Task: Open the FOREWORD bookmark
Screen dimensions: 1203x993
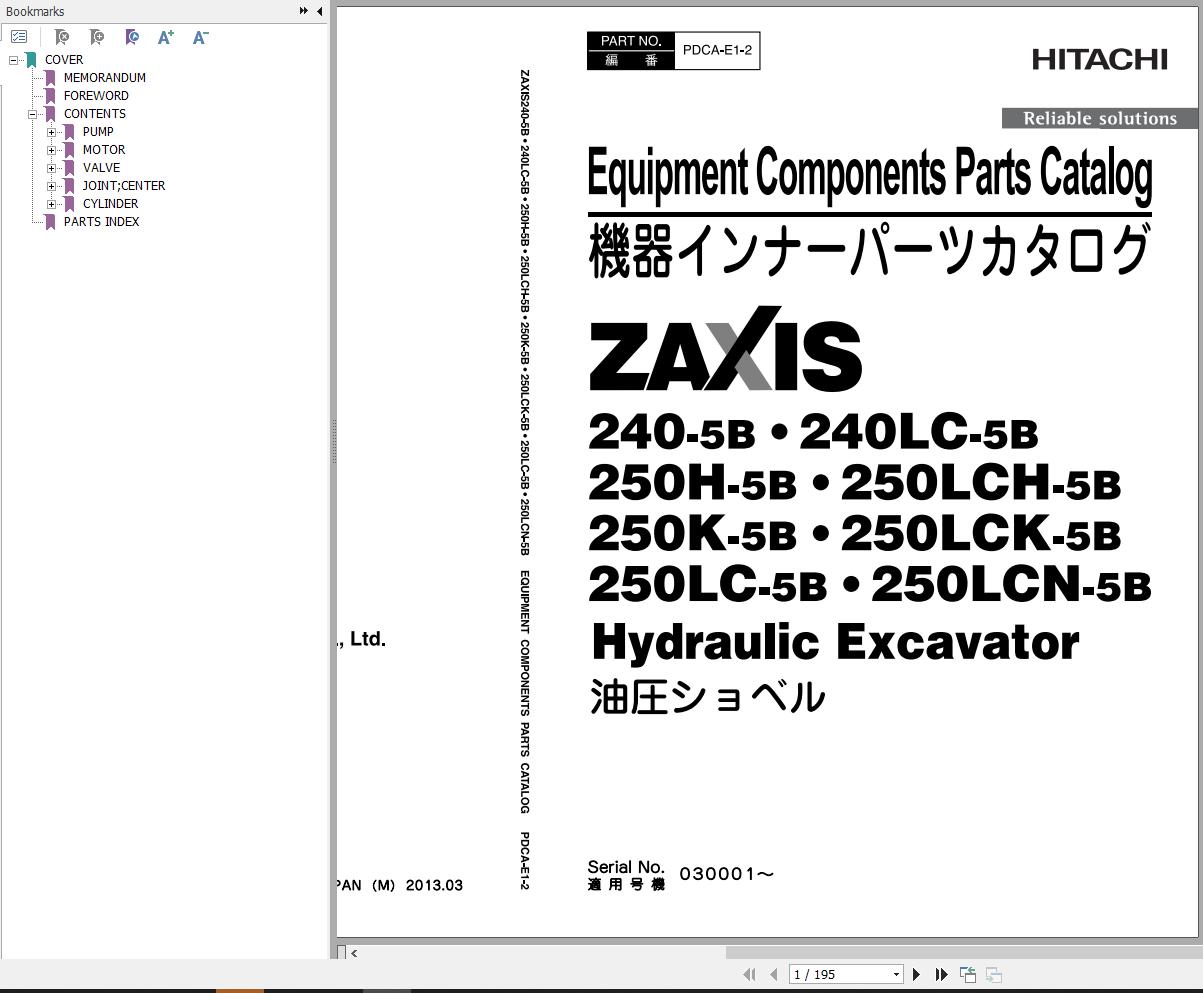Action: click(96, 96)
